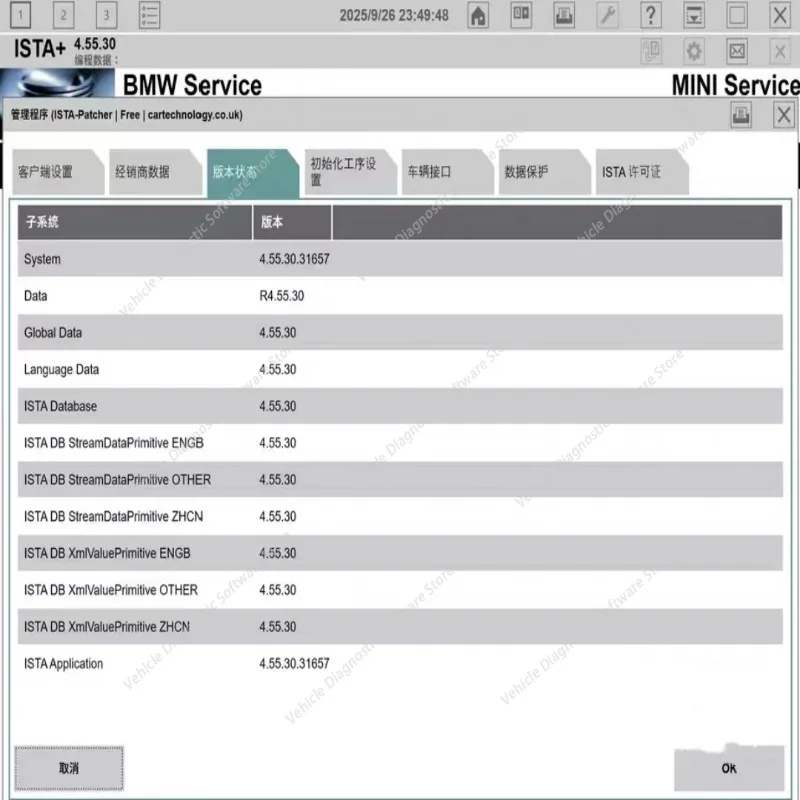Open page 3 button in top bar
This screenshot has width=800, height=800.
[x=106, y=15]
